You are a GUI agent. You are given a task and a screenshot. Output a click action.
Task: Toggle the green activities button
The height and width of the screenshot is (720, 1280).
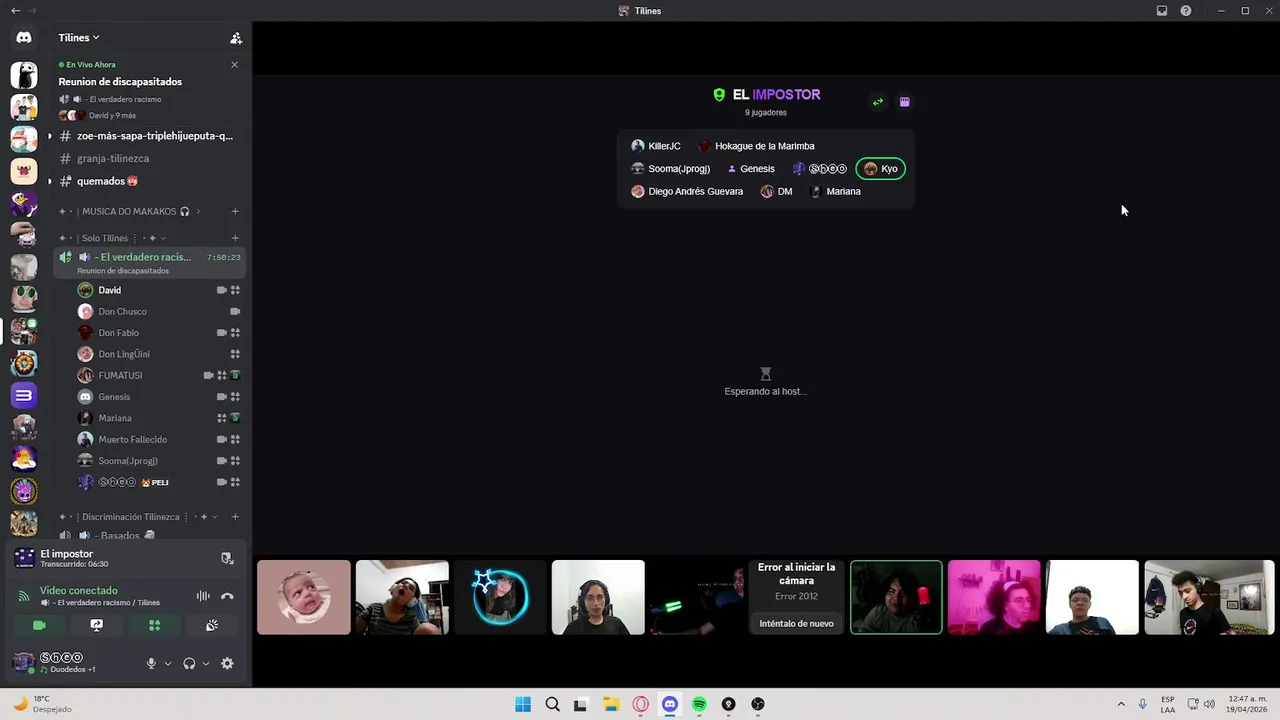pyautogui.click(x=154, y=625)
